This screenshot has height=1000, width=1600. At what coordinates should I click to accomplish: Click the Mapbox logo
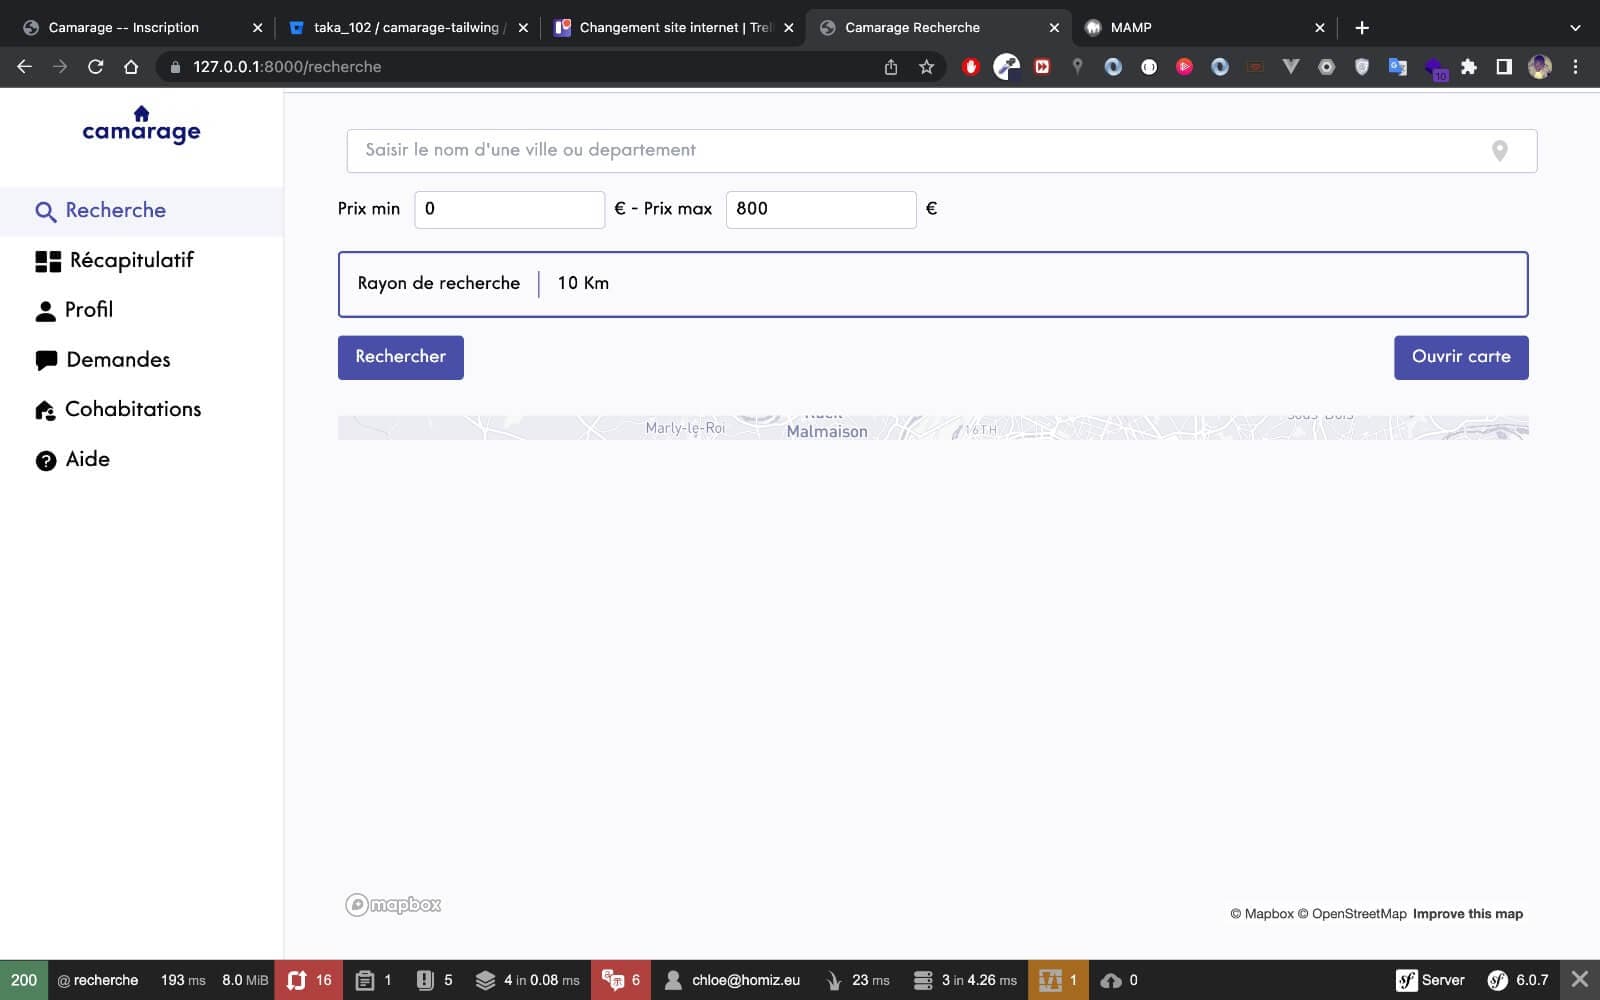coord(393,905)
